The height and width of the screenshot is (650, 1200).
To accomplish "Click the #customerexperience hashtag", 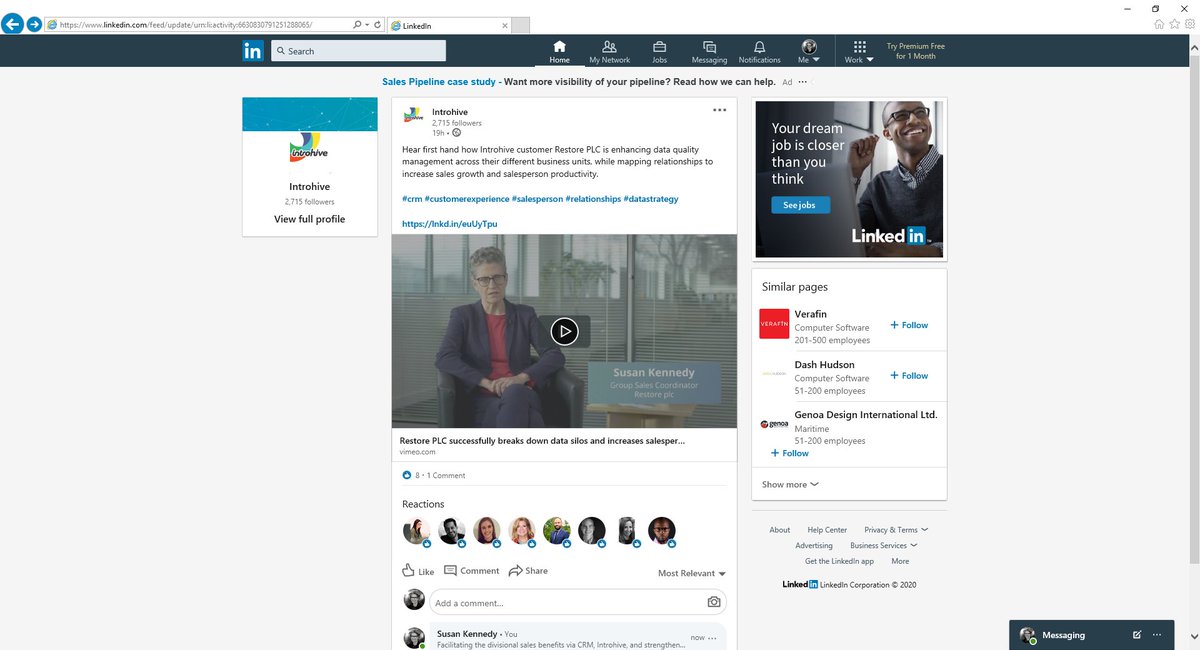I will coord(466,199).
